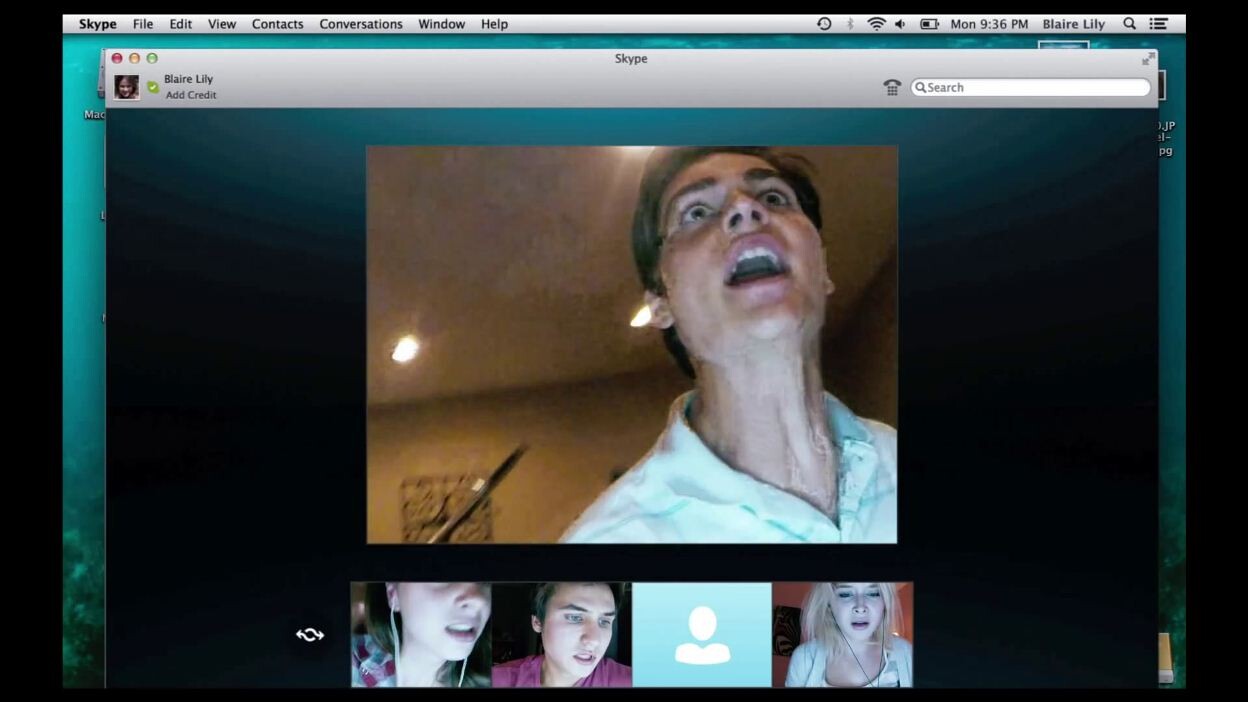
Task: Click the Wi-Fi status icon
Action: pyautogui.click(x=876, y=24)
